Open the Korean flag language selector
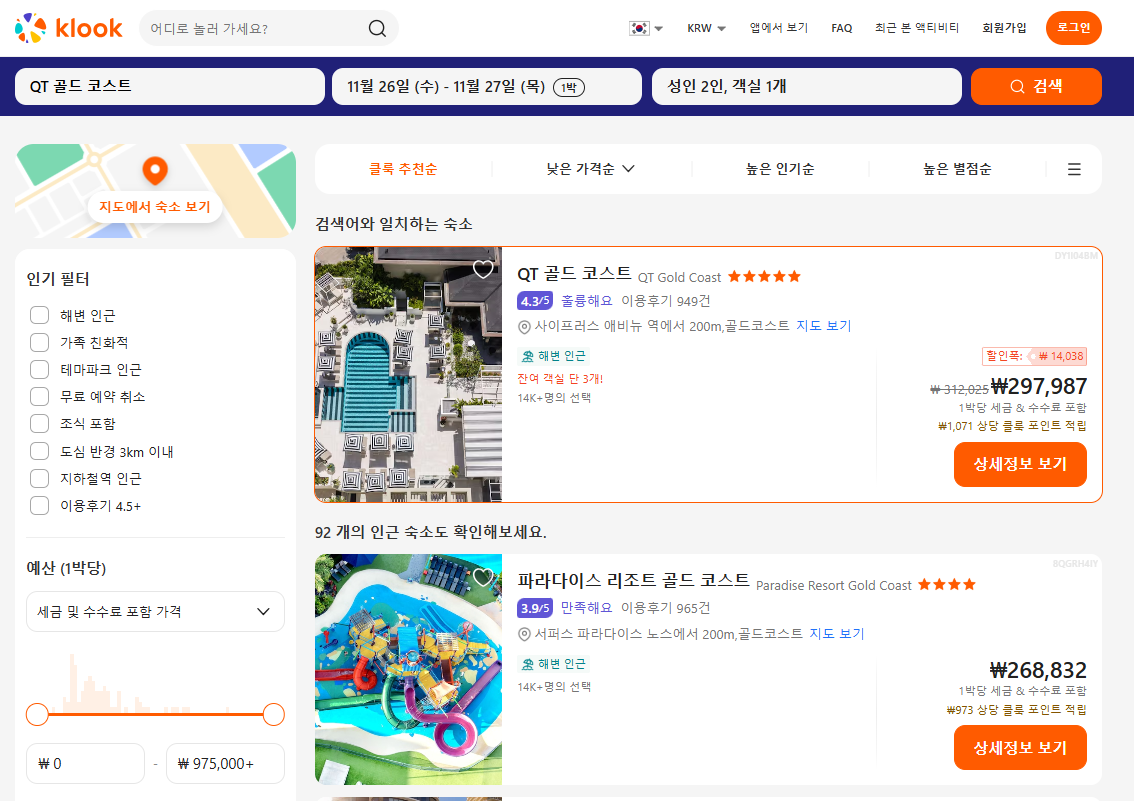Image resolution: width=1134 pixels, height=801 pixels. pos(646,28)
